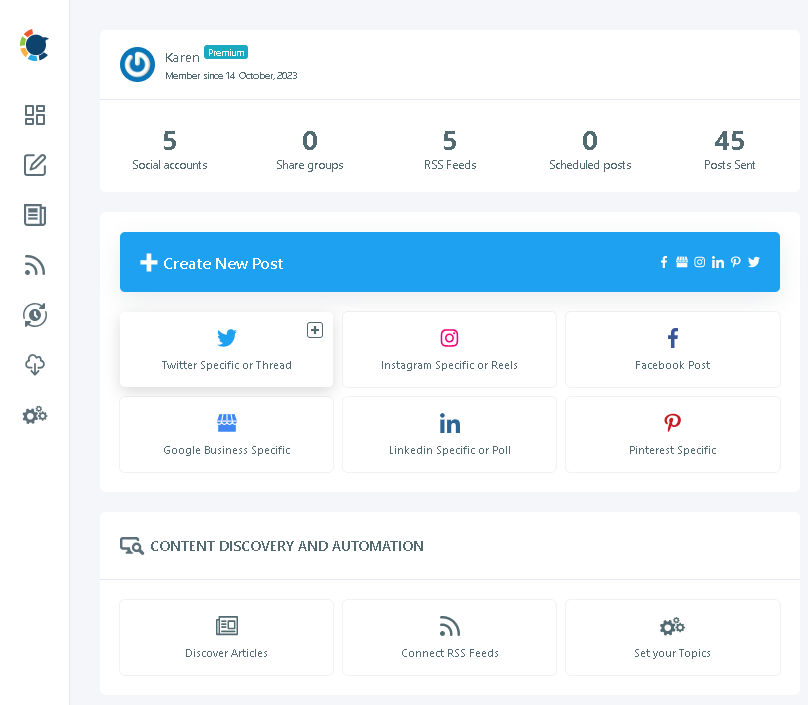Click Karen's profile avatar
808x705 pixels.
[x=137, y=65]
